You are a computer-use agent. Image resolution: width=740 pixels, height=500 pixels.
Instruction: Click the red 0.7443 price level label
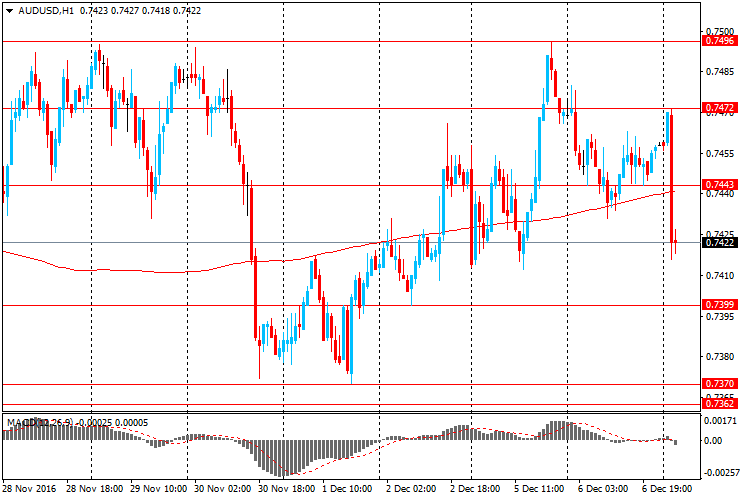click(720, 185)
